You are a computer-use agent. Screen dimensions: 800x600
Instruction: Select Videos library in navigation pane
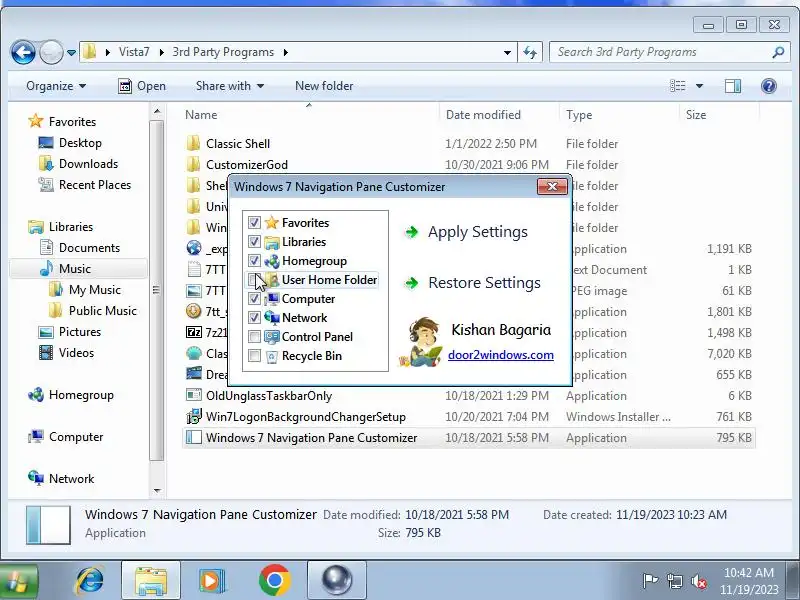(x=76, y=353)
